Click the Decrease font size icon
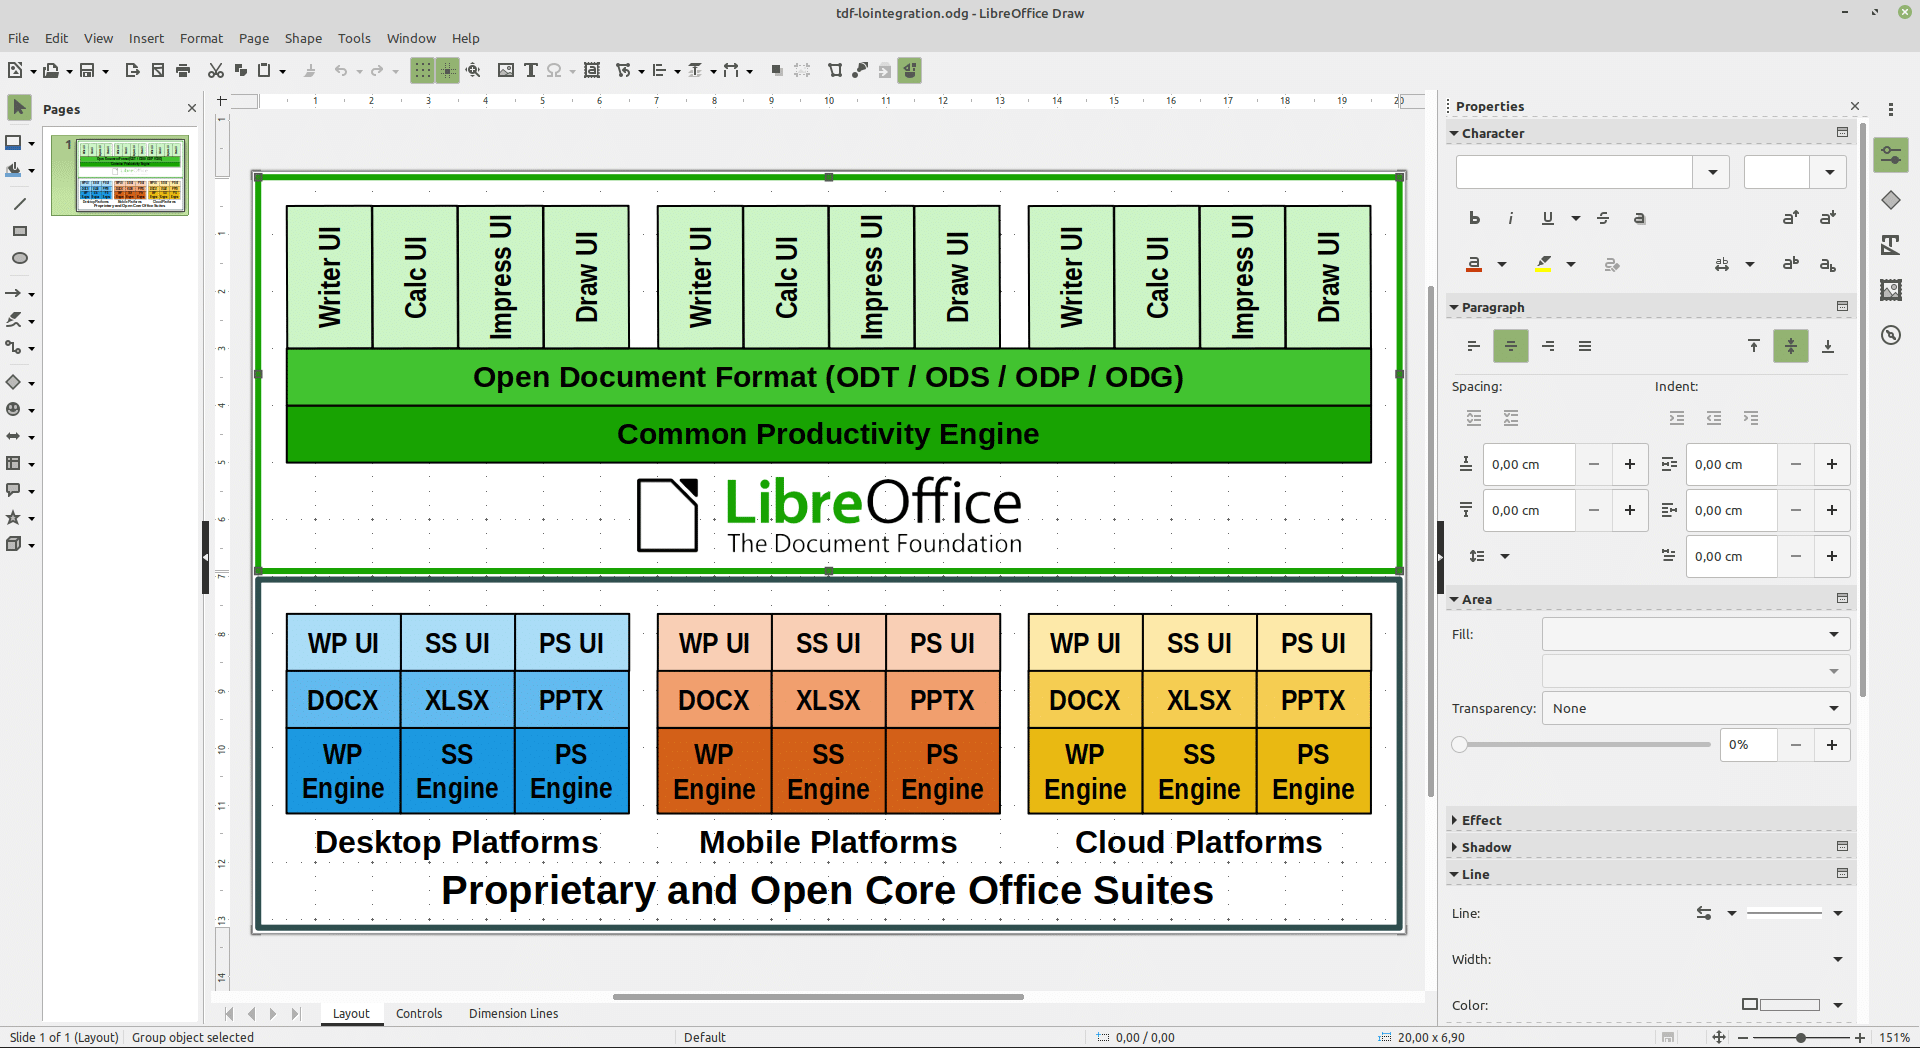 click(1828, 218)
